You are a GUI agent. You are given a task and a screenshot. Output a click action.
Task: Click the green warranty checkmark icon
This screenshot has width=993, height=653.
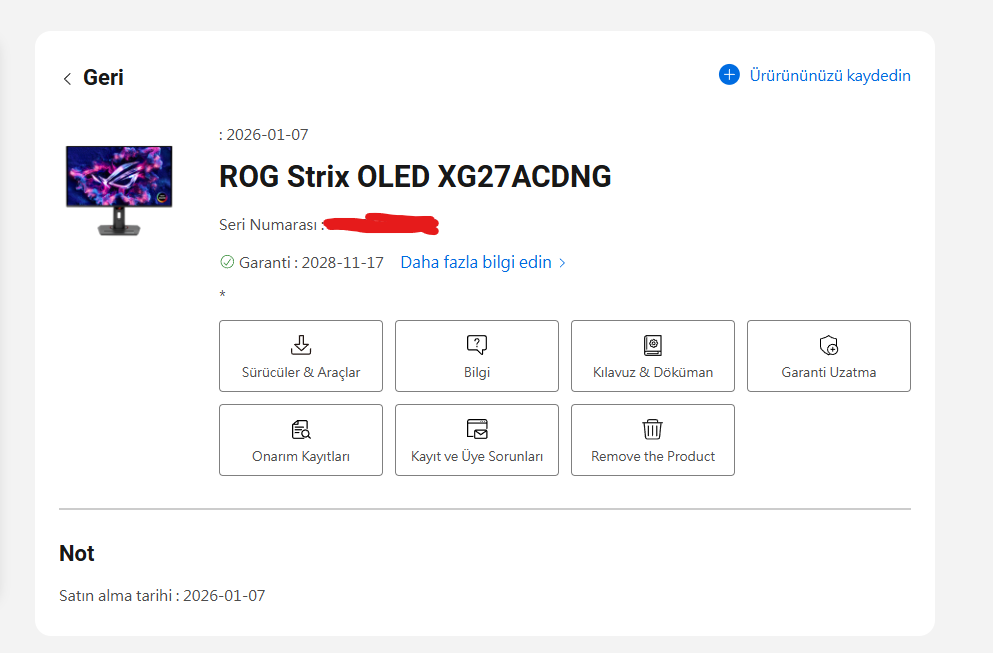[x=227, y=262]
